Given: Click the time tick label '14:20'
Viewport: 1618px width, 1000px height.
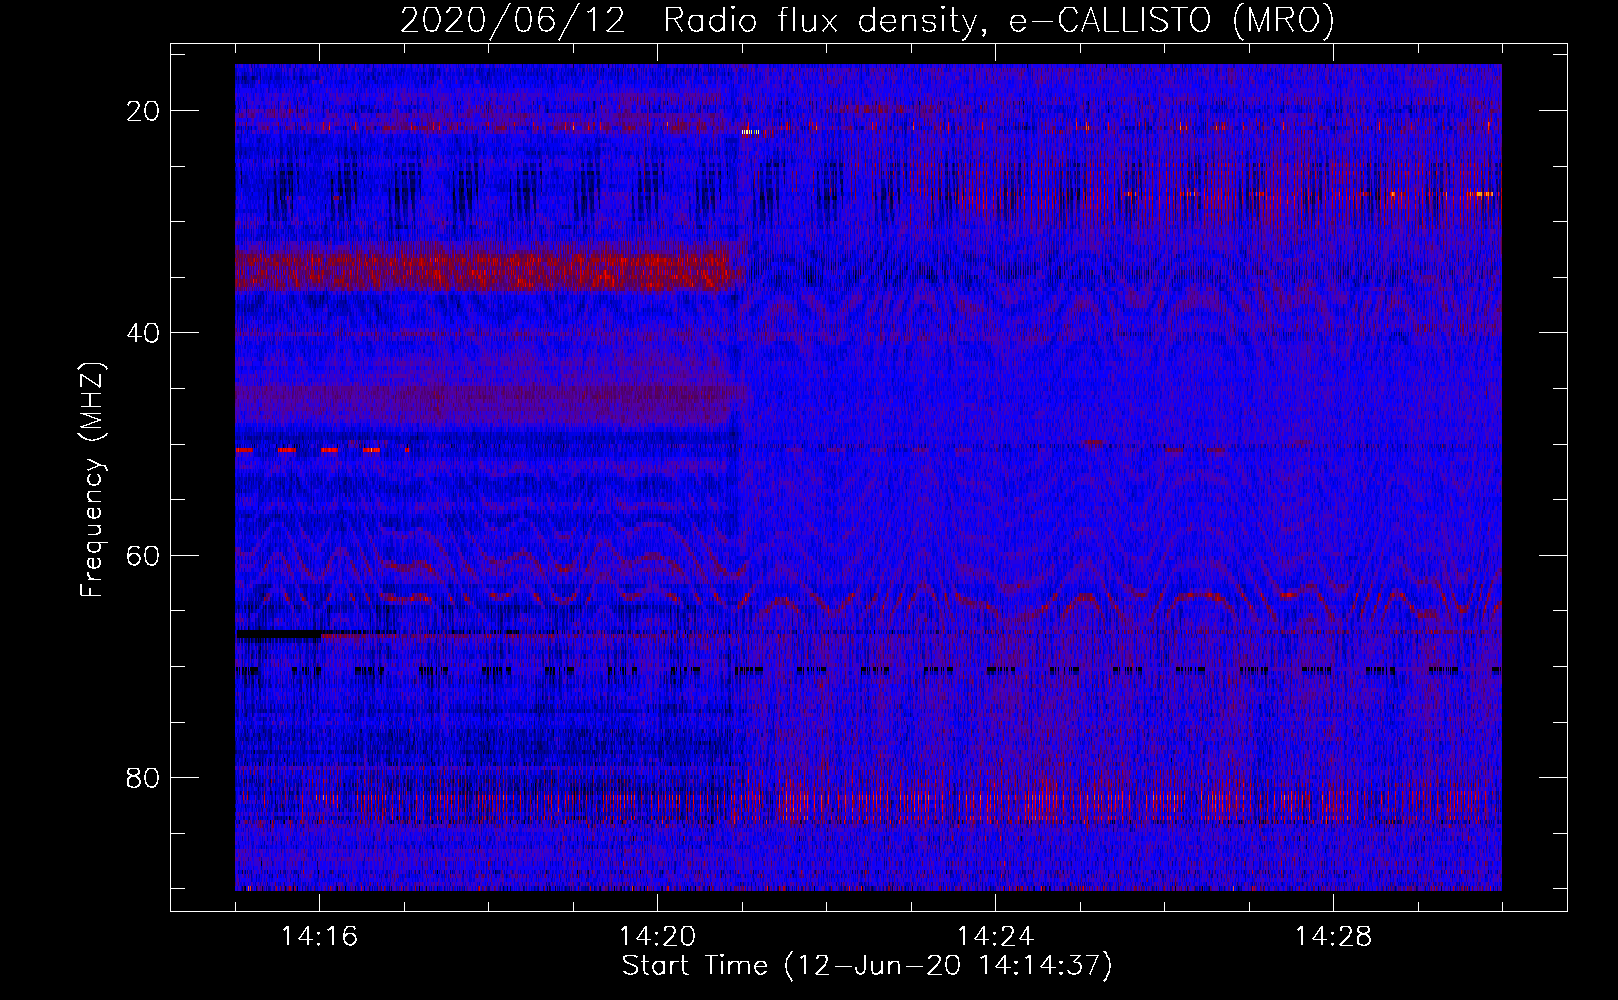Looking at the screenshot, I should tap(658, 937).
